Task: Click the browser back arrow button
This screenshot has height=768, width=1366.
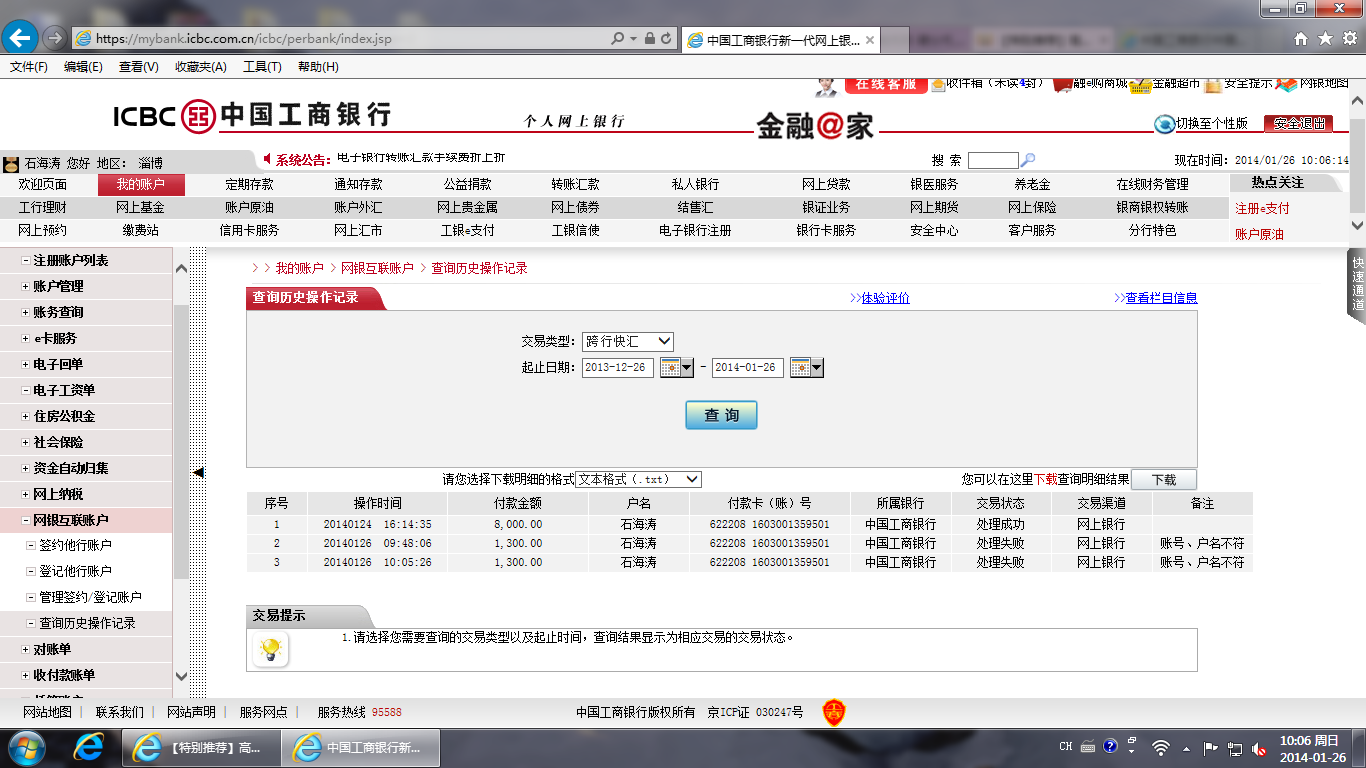Action: click(x=21, y=38)
